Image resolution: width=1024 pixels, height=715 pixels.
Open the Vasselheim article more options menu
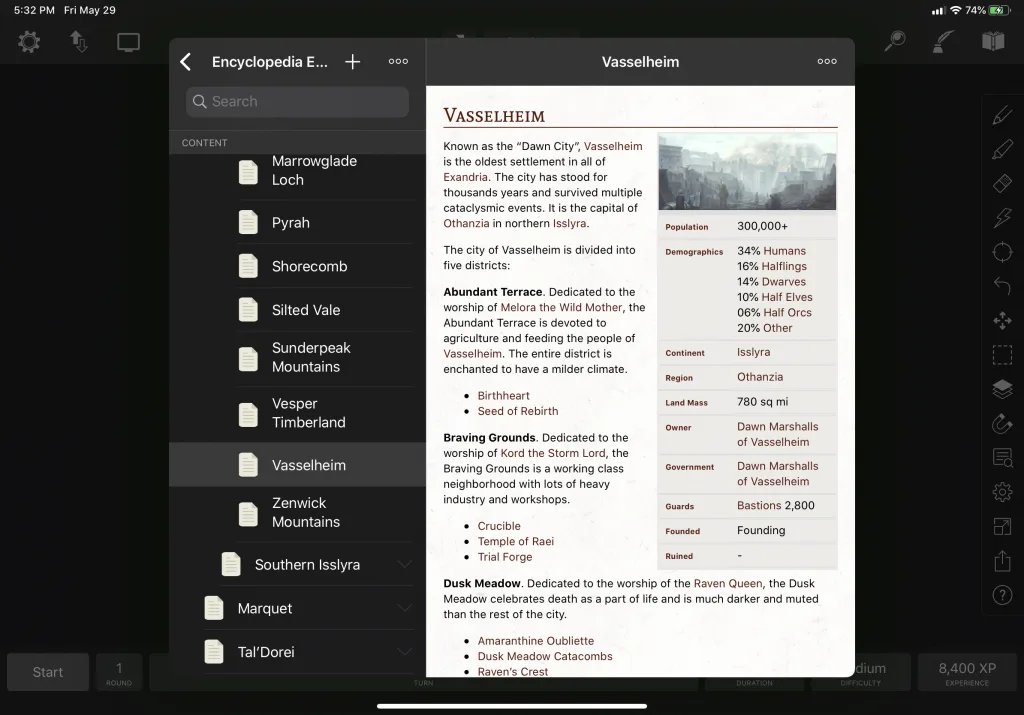click(x=827, y=61)
